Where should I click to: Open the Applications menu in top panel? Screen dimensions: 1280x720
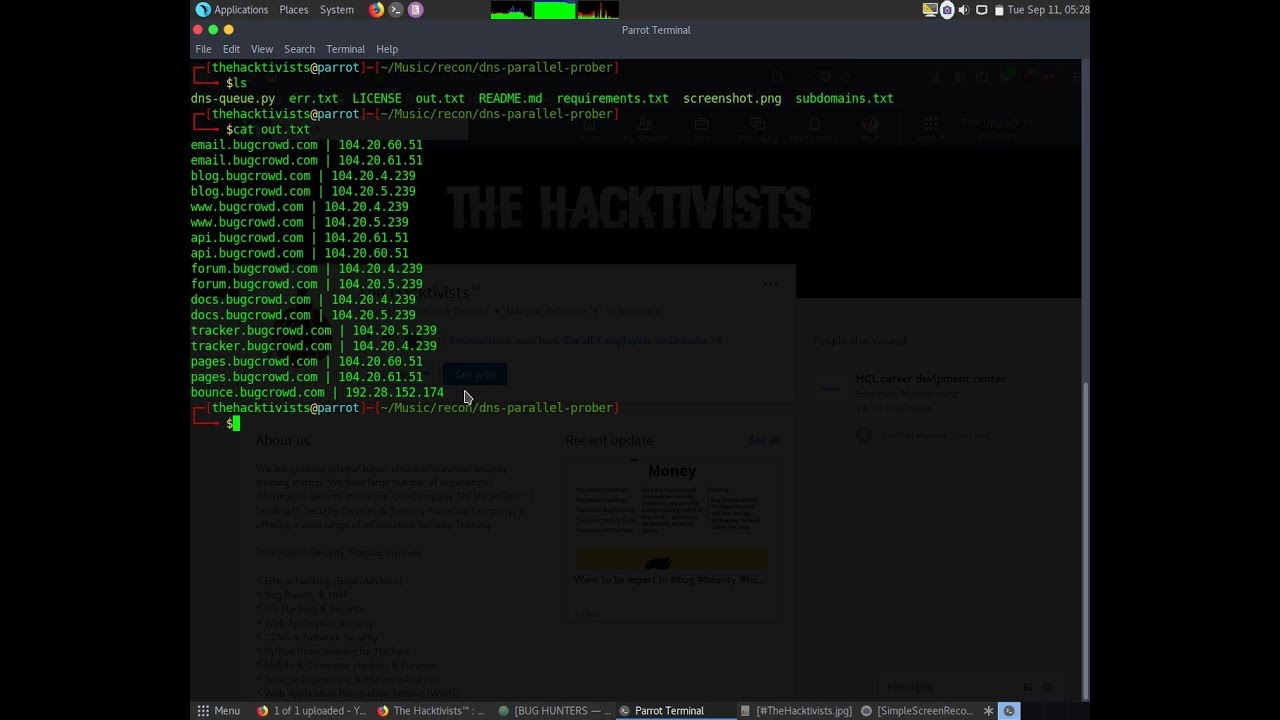232,10
